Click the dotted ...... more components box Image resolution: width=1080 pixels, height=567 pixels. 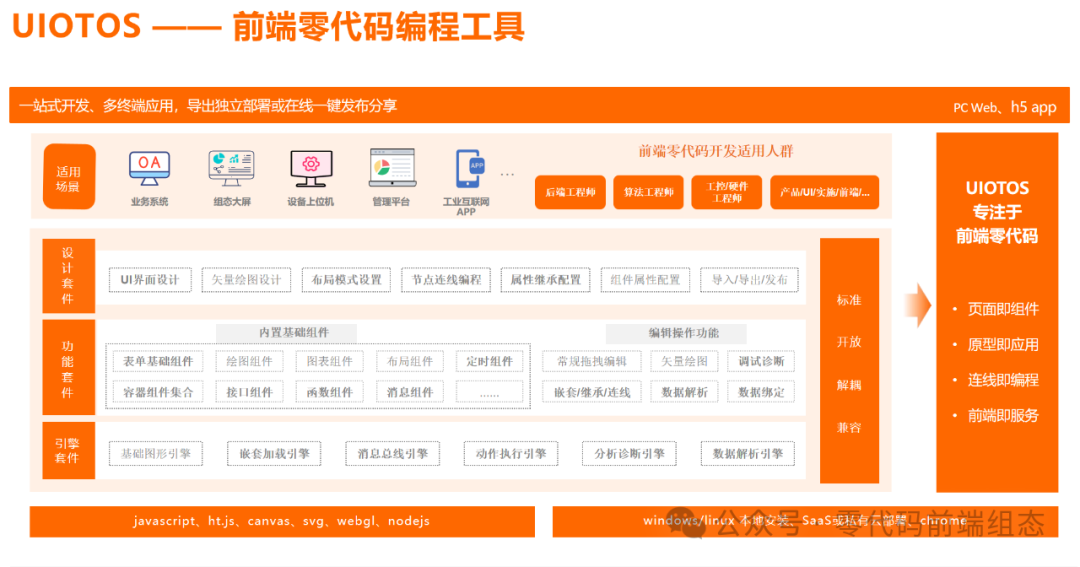click(489, 393)
